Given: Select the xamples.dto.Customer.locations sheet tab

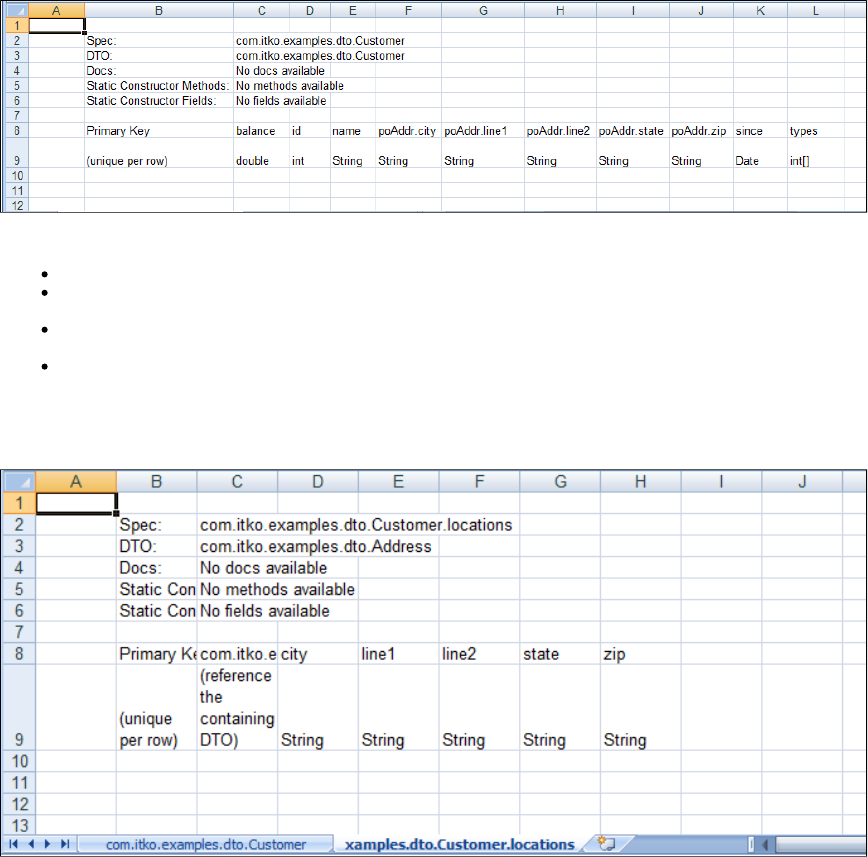Looking at the screenshot, I should point(459,844).
